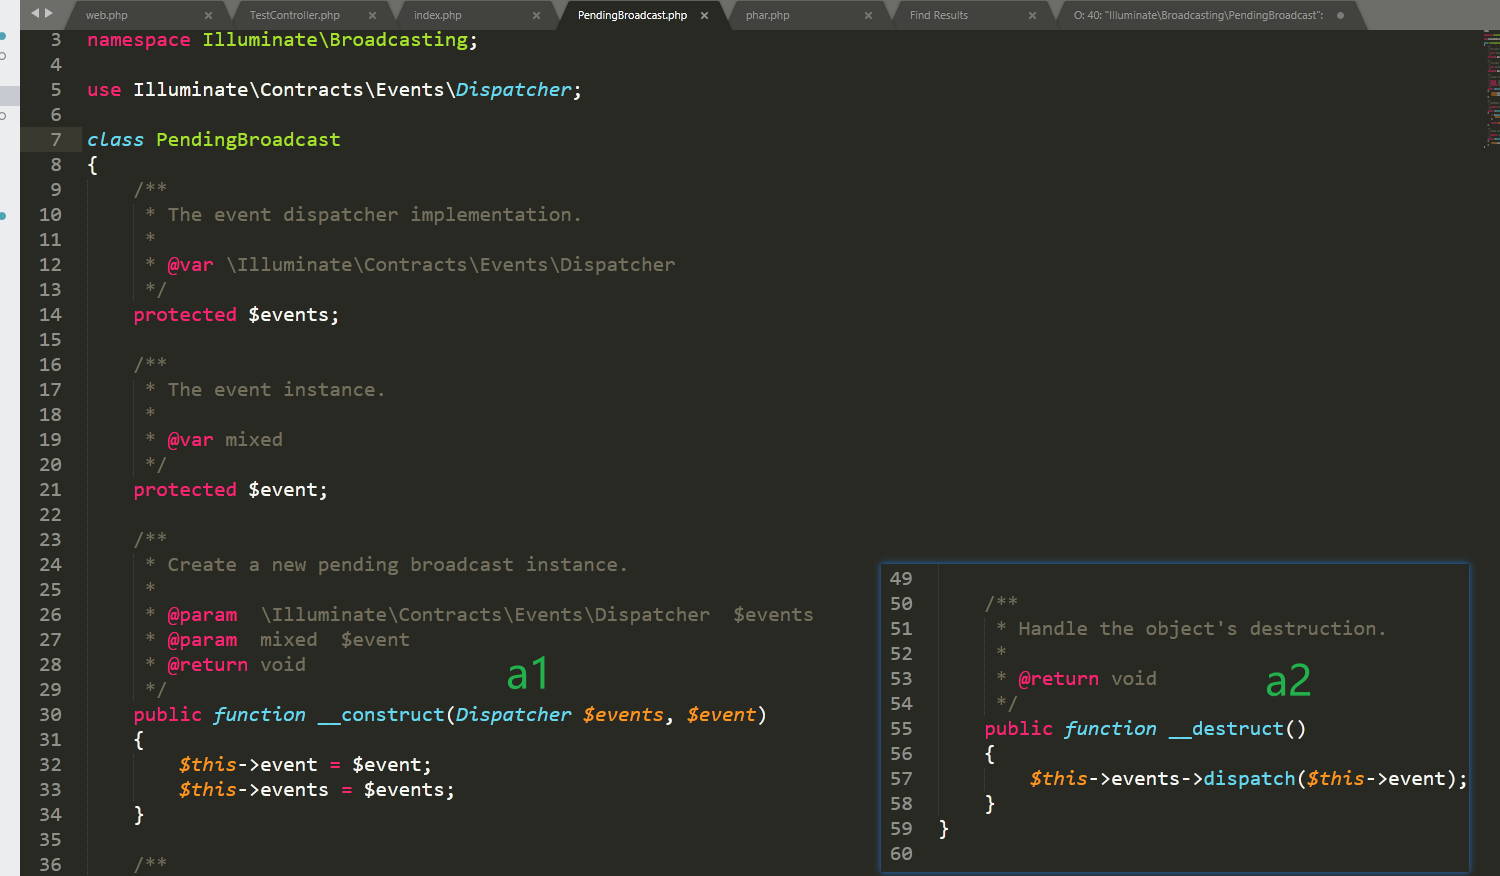Screen dimensions: 1500x876
Task: Click 'Illuminate\Broadcasting' on line 3
Action: (335, 40)
